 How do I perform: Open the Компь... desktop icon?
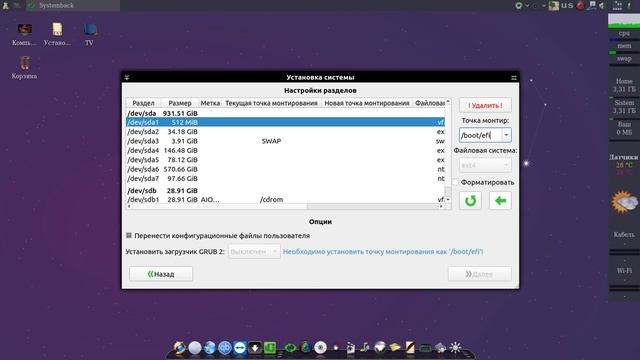tap(24, 34)
